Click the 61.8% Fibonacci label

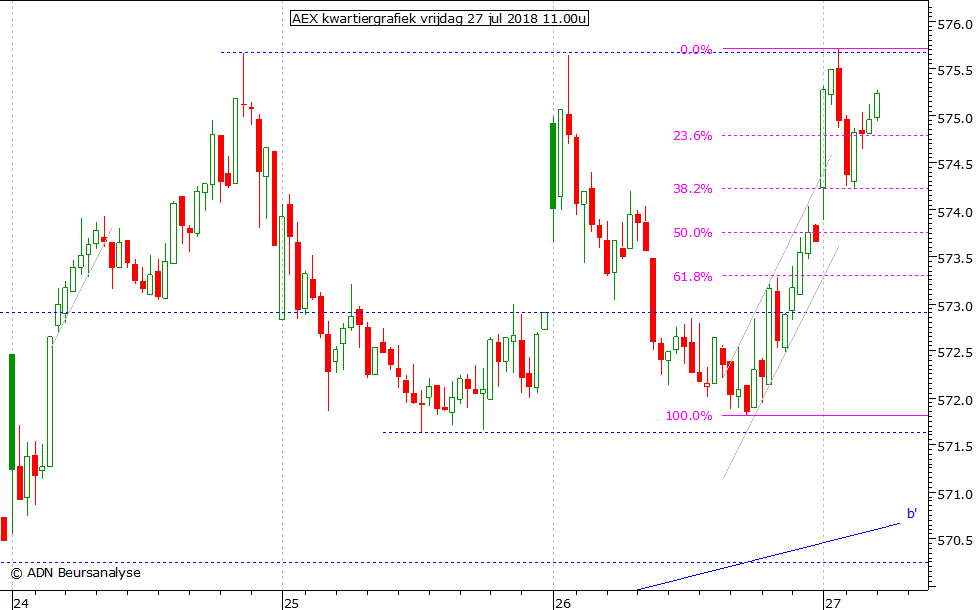pyautogui.click(x=692, y=277)
